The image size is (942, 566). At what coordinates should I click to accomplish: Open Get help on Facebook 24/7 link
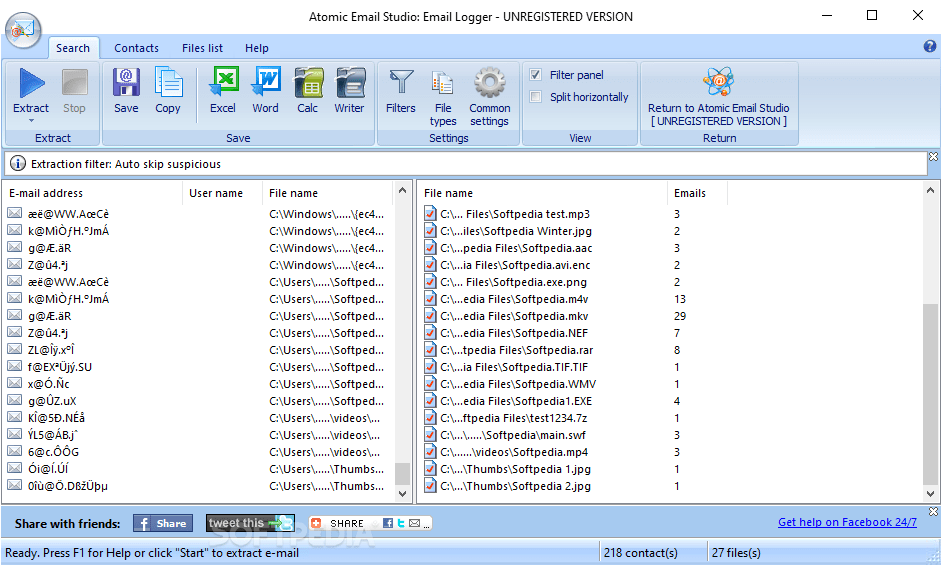pyautogui.click(x=847, y=522)
